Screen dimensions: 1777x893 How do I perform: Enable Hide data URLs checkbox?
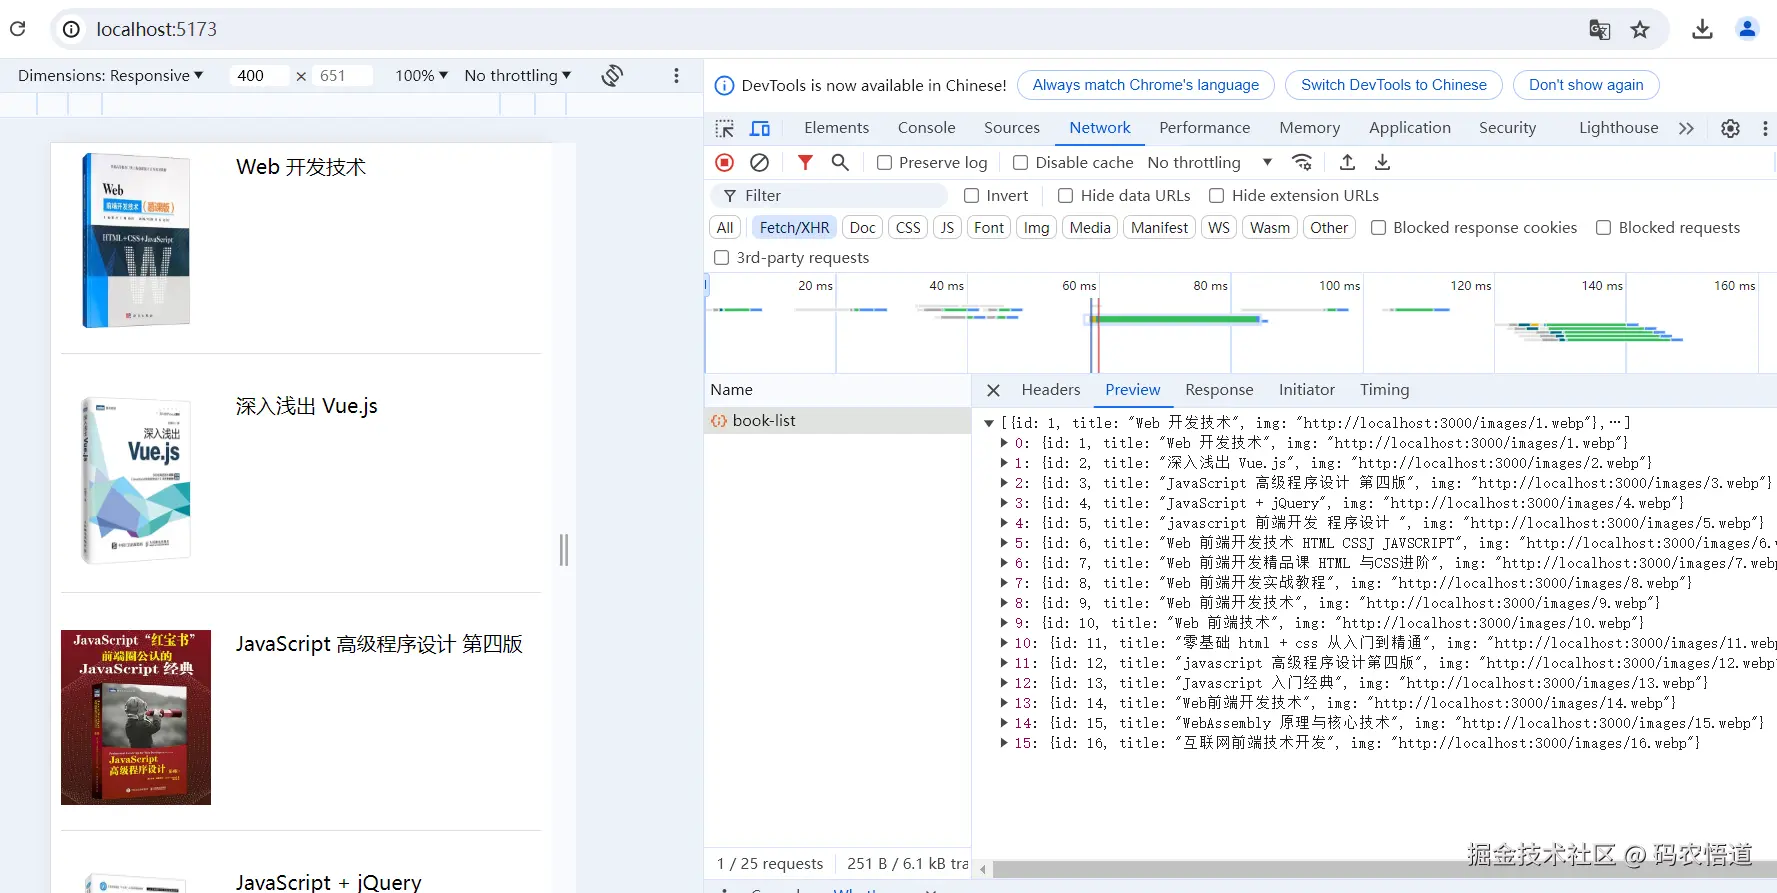(x=1065, y=196)
